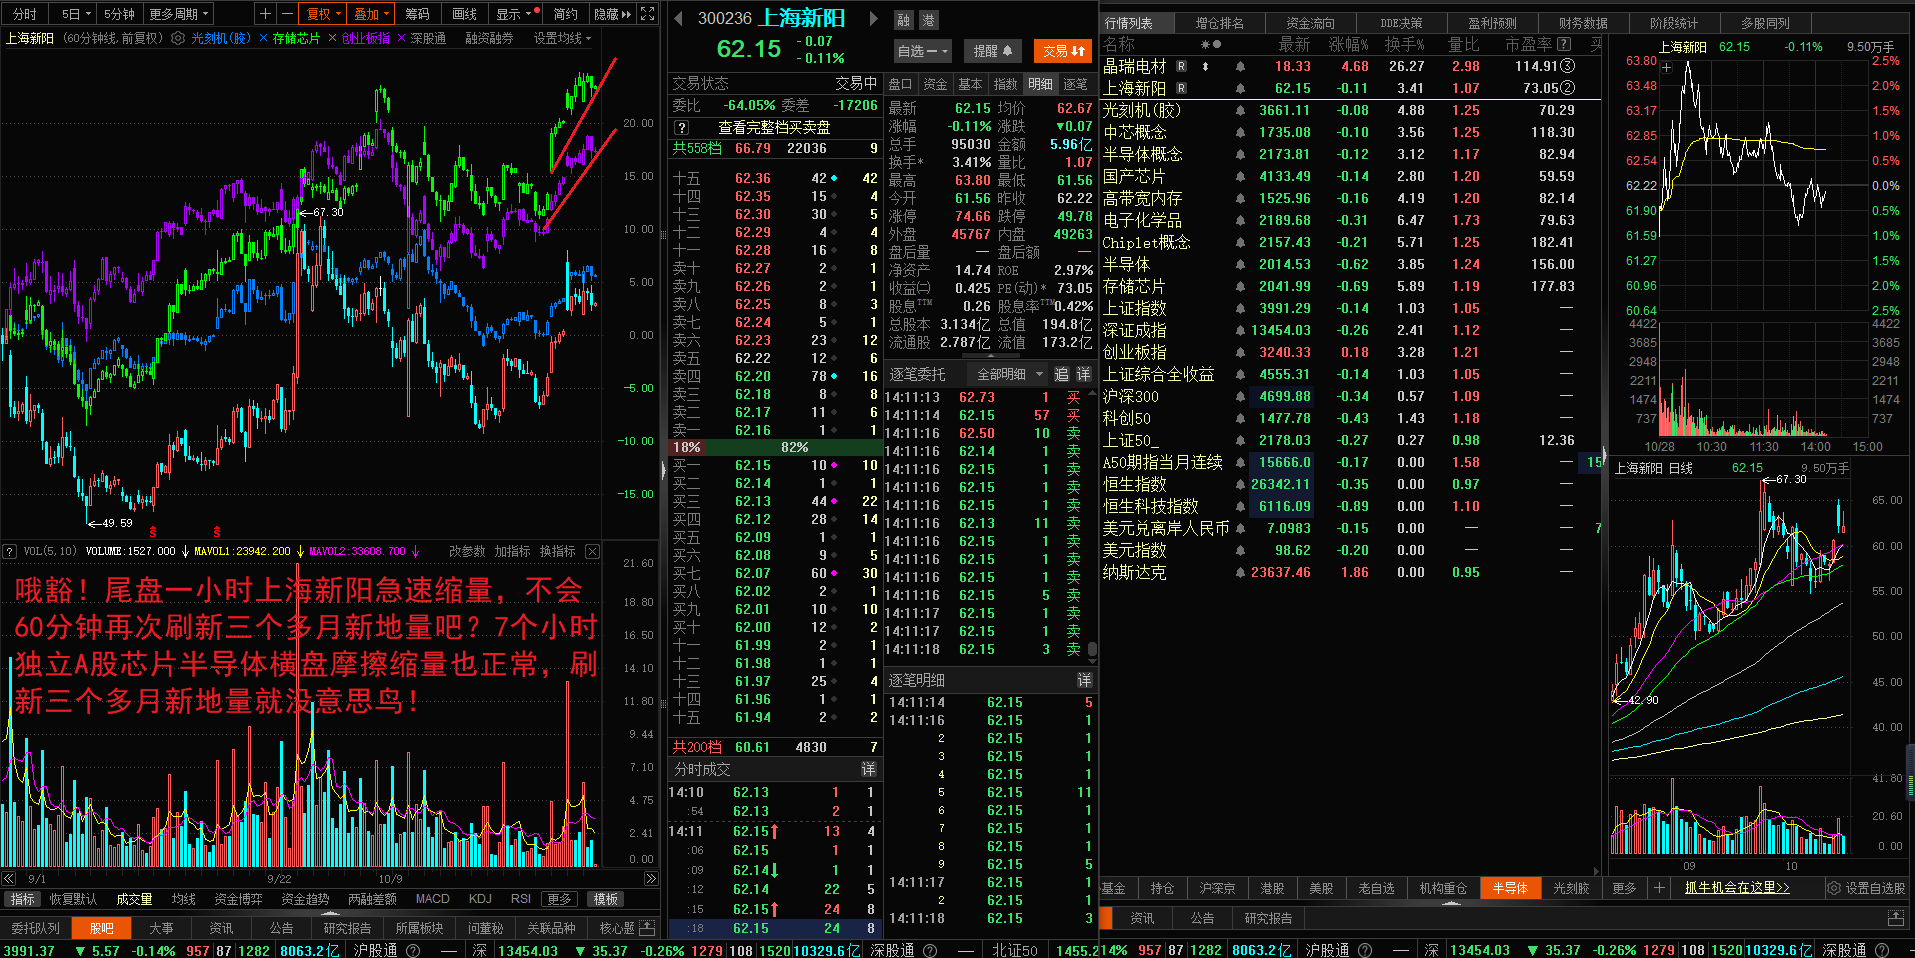Switch to DDE决策 tab
This screenshot has width=1915, height=958.
tap(1401, 23)
